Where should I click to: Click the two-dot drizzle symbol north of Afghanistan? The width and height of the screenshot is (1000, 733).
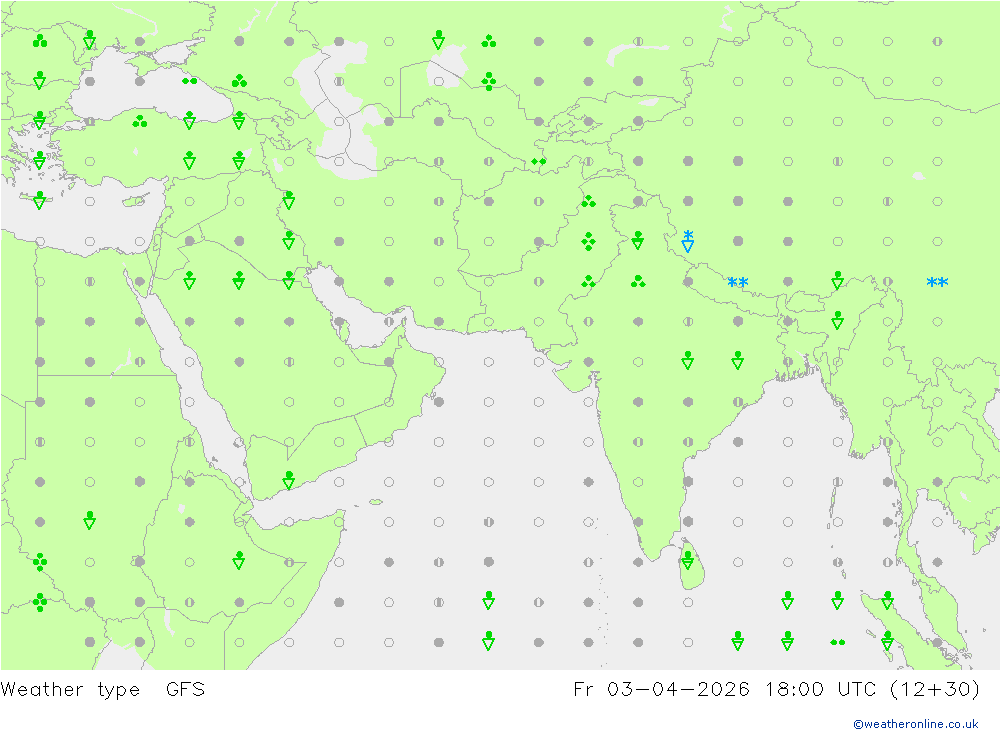tap(538, 161)
